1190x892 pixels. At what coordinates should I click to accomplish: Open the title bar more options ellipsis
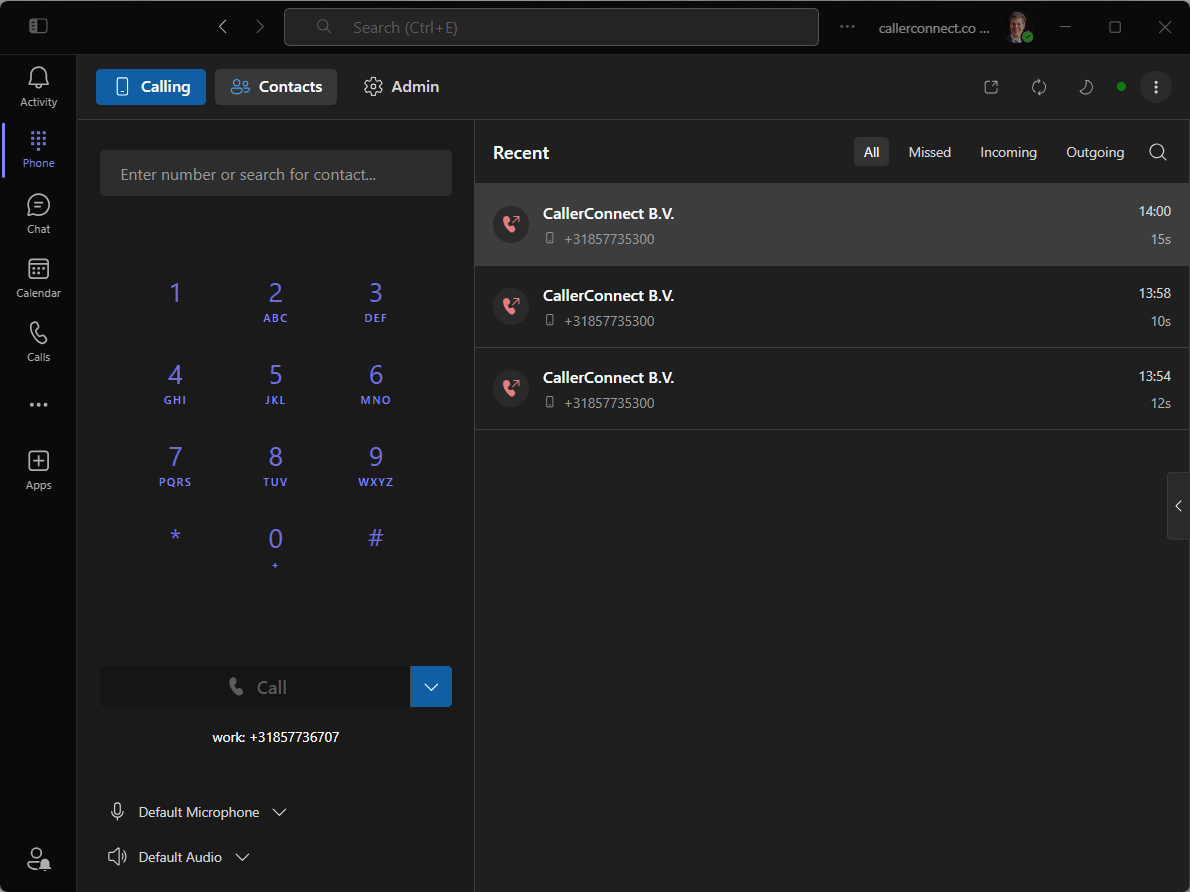847,27
